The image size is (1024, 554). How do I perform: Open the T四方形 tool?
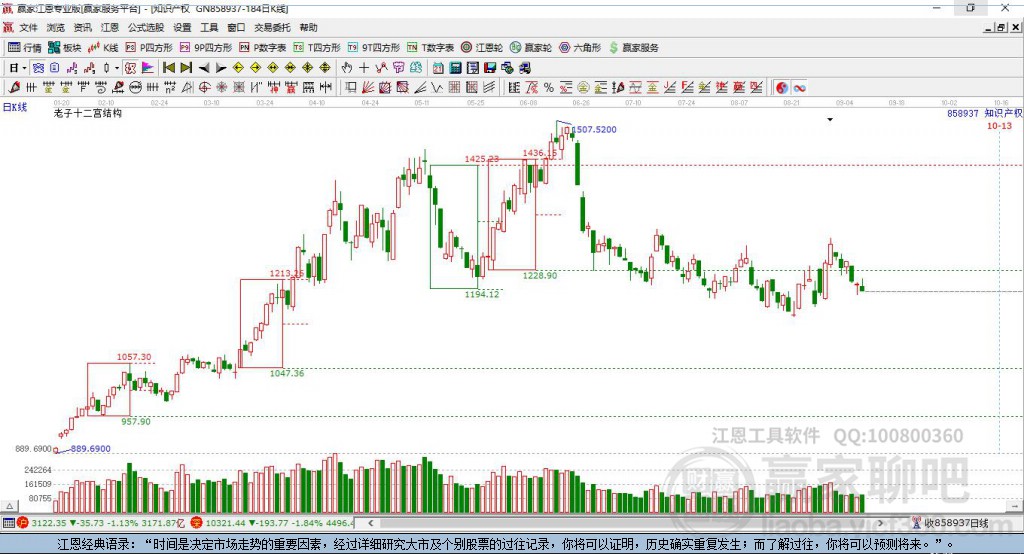[317, 48]
